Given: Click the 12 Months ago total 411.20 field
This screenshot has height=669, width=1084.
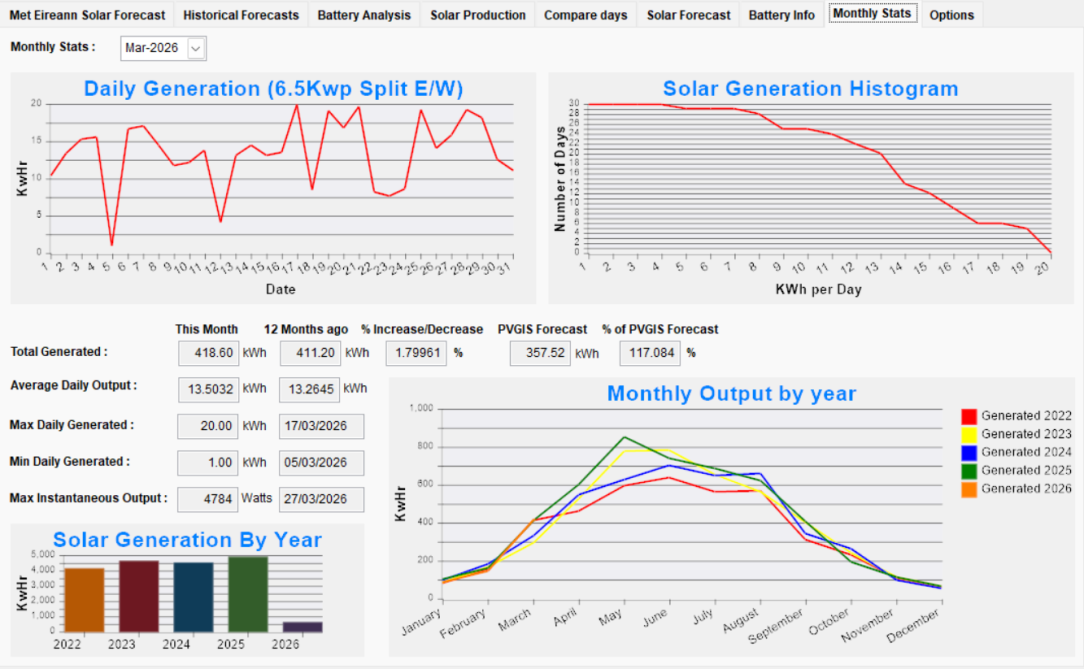Looking at the screenshot, I should pyautogui.click(x=310, y=353).
